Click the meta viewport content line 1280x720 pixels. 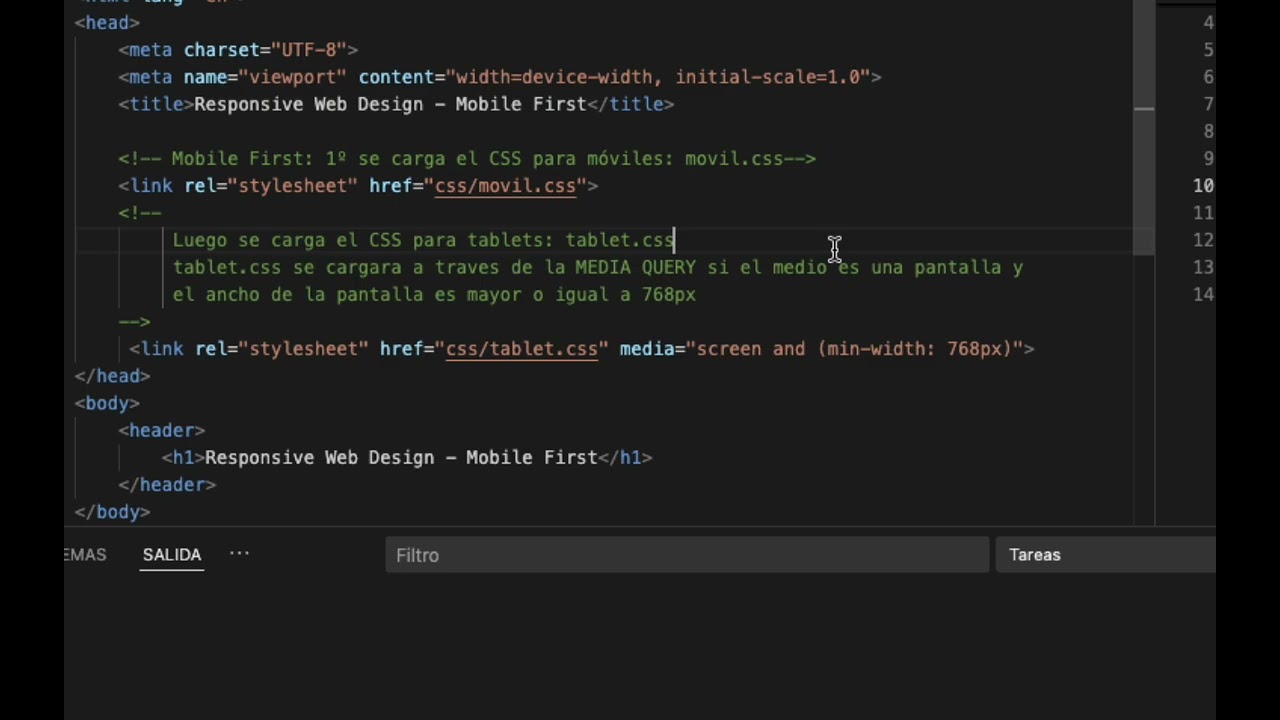point(500,77)
